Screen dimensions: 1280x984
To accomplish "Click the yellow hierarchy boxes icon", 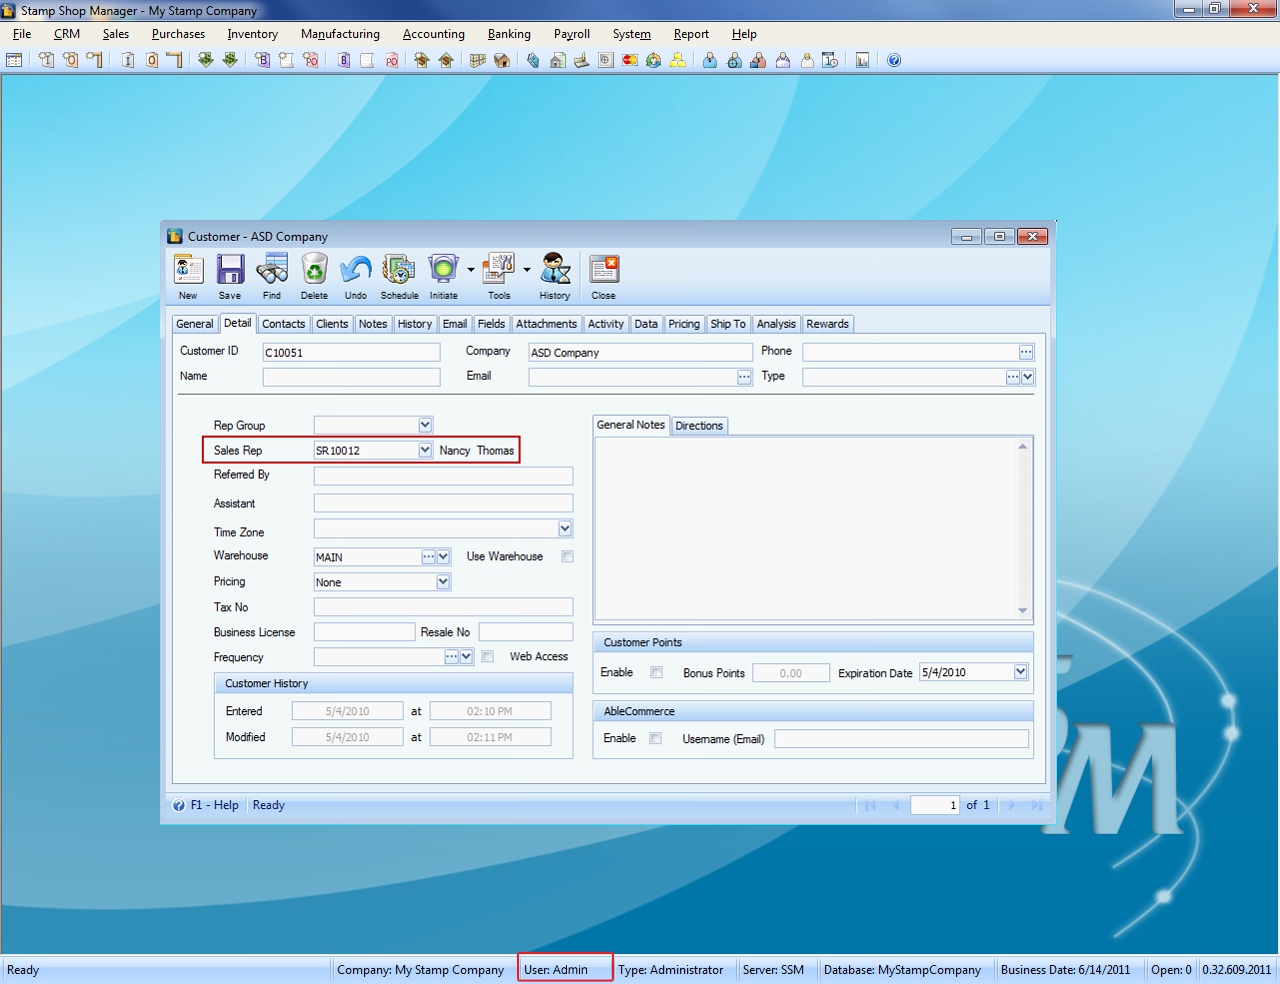I will [x=678, y=60].
